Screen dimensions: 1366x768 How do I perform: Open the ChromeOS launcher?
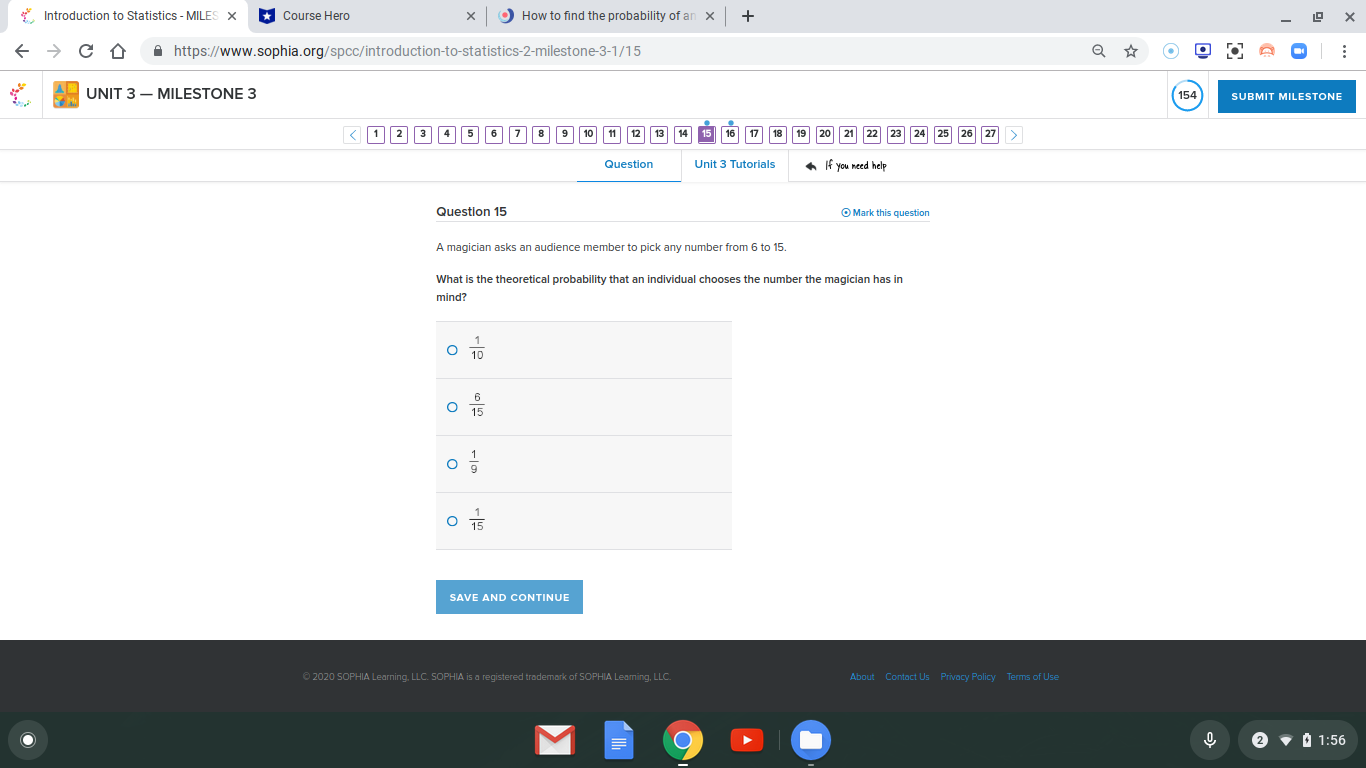tap(28, 740)
